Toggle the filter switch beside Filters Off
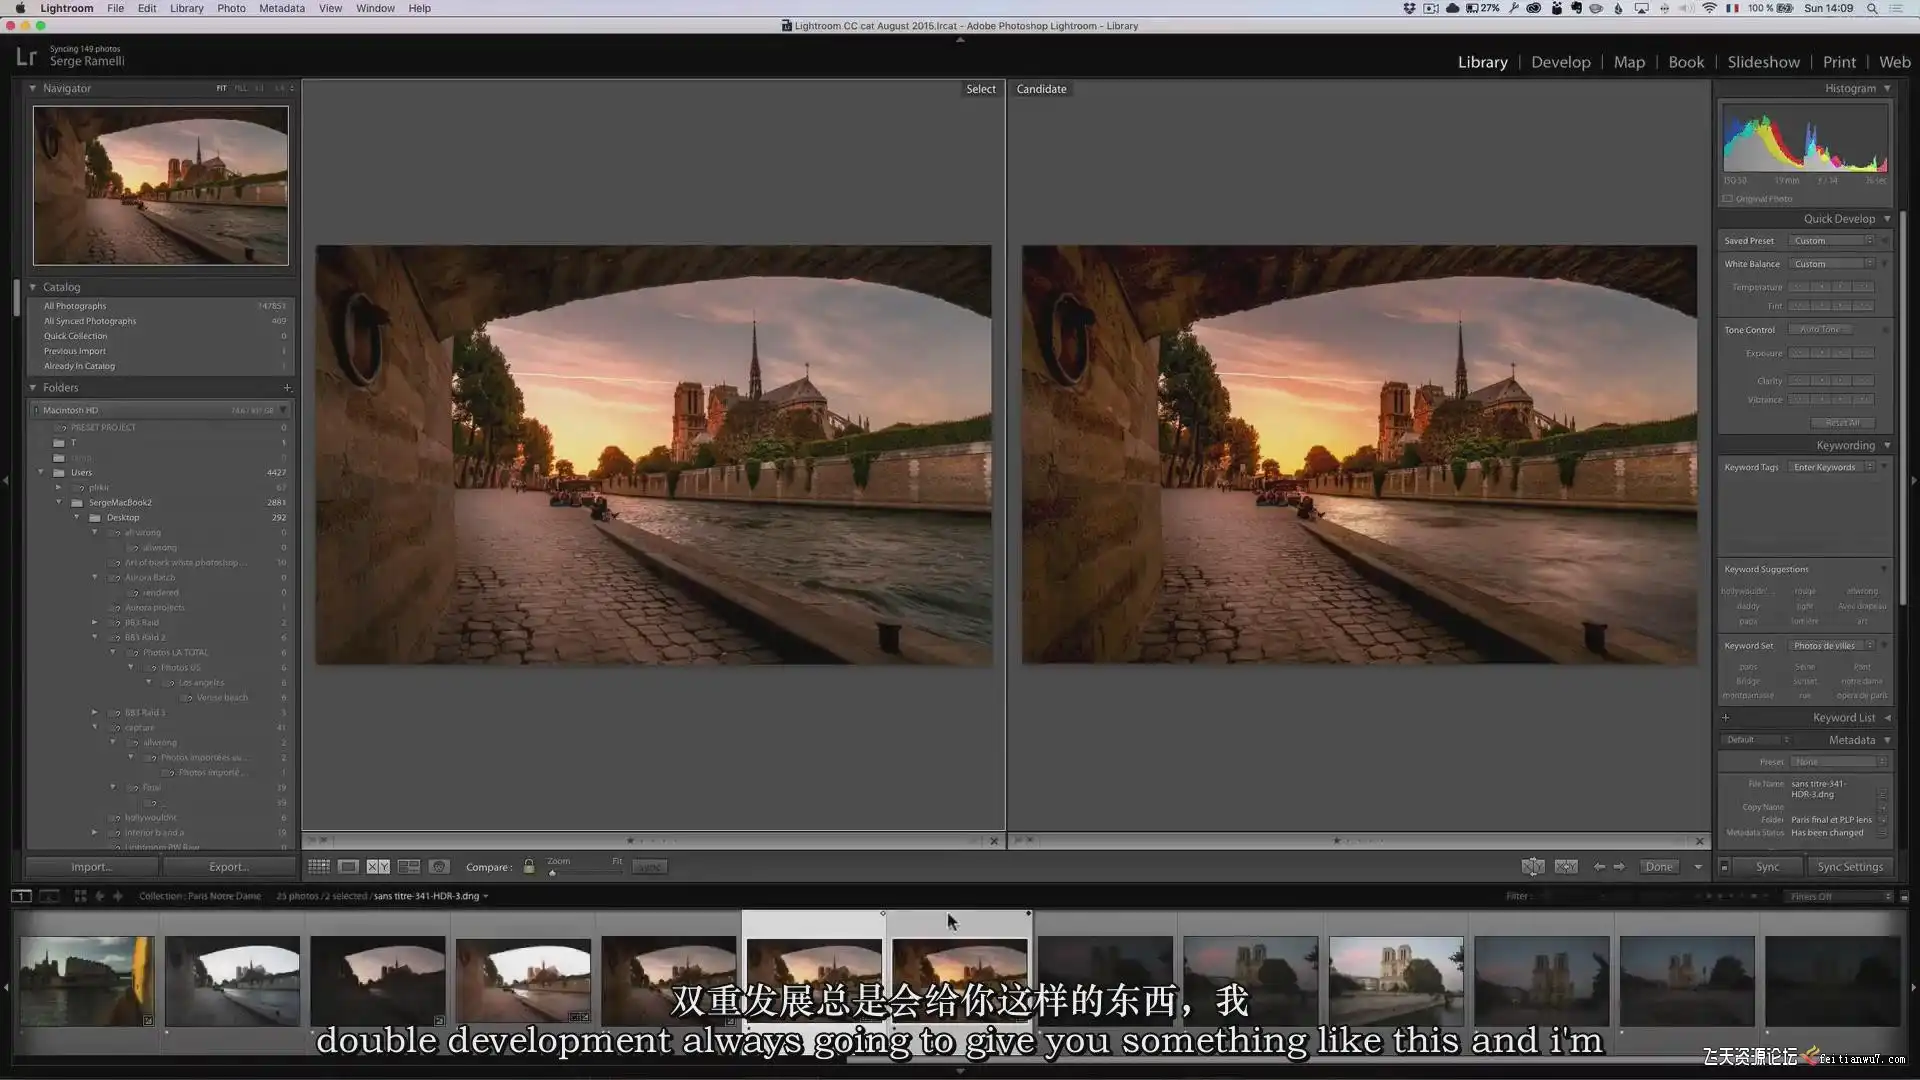The image size is (1920, 1080). point(1904,897)
